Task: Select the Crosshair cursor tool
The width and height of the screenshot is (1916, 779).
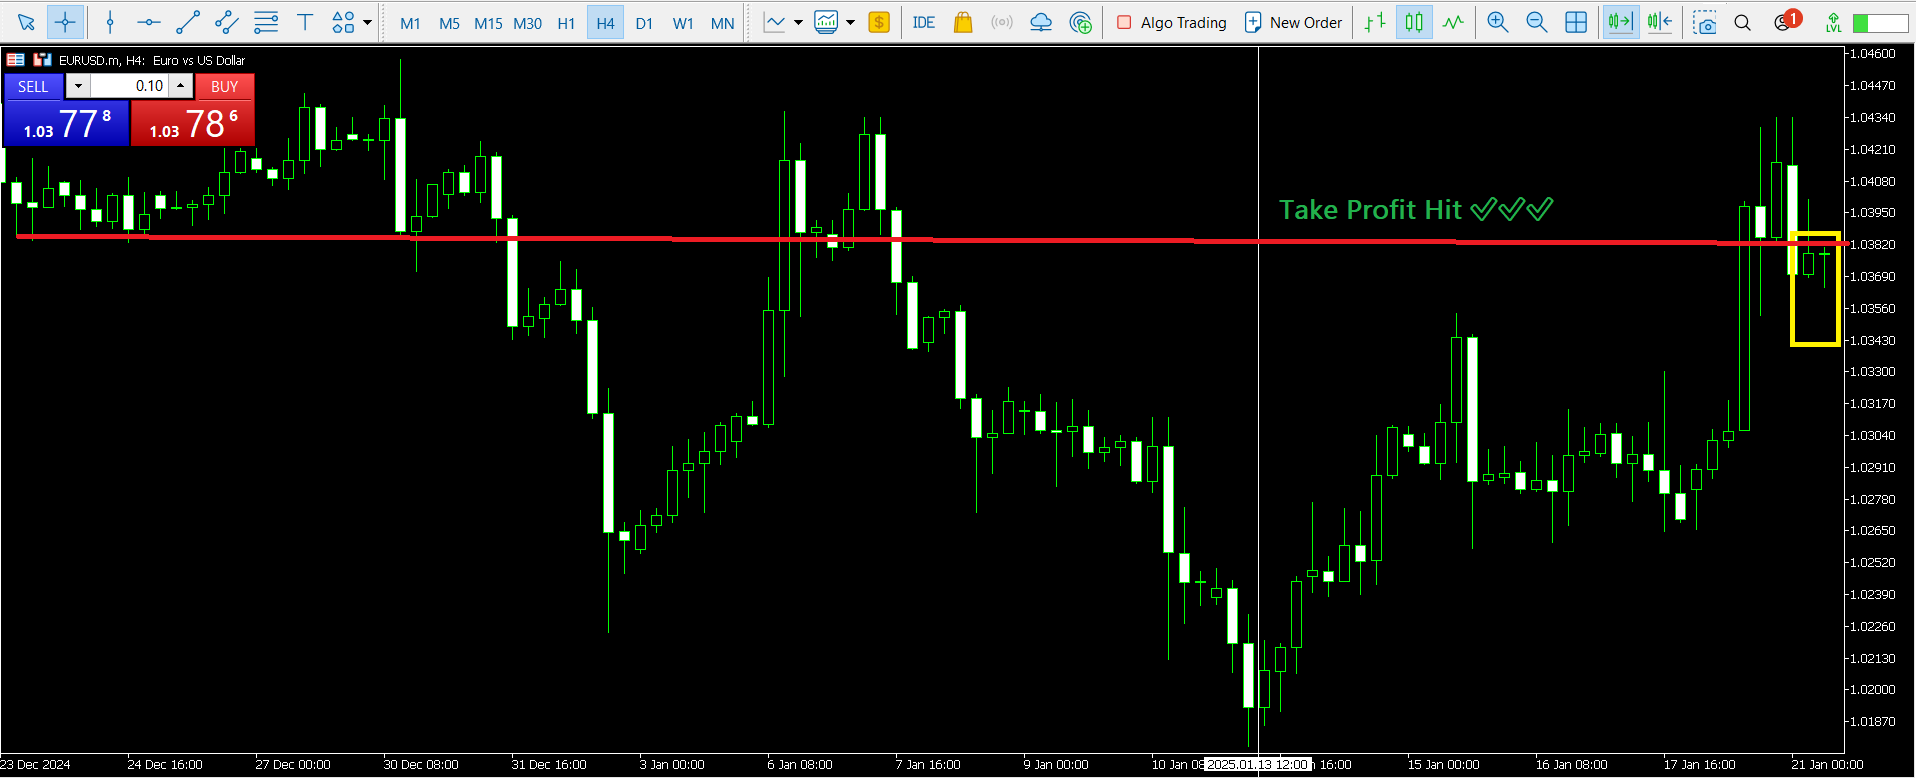Action: click(65, 22)
